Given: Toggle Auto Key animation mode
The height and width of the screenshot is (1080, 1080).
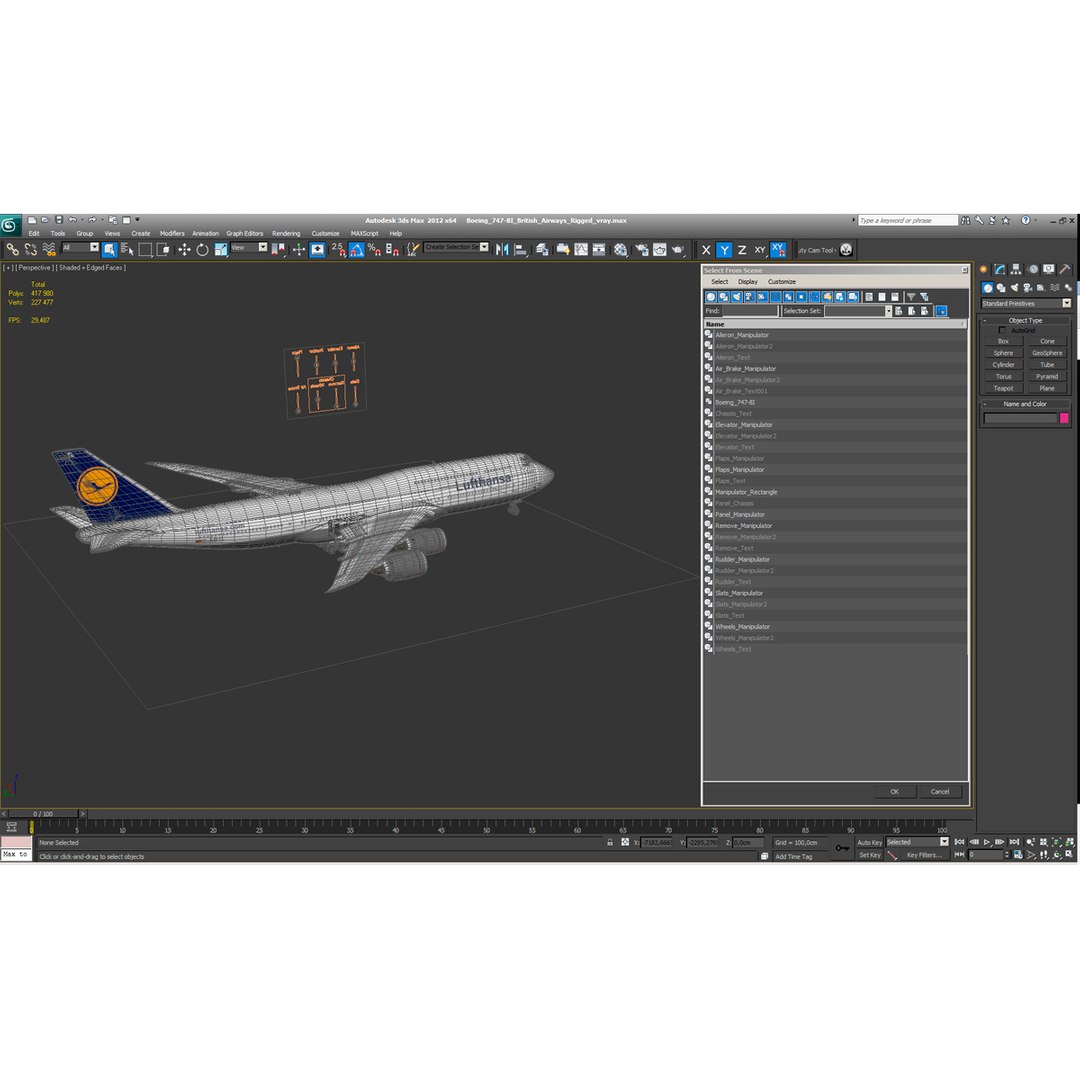Looking at the screenshot, I should pyautogui.click(x=869, y=842).
